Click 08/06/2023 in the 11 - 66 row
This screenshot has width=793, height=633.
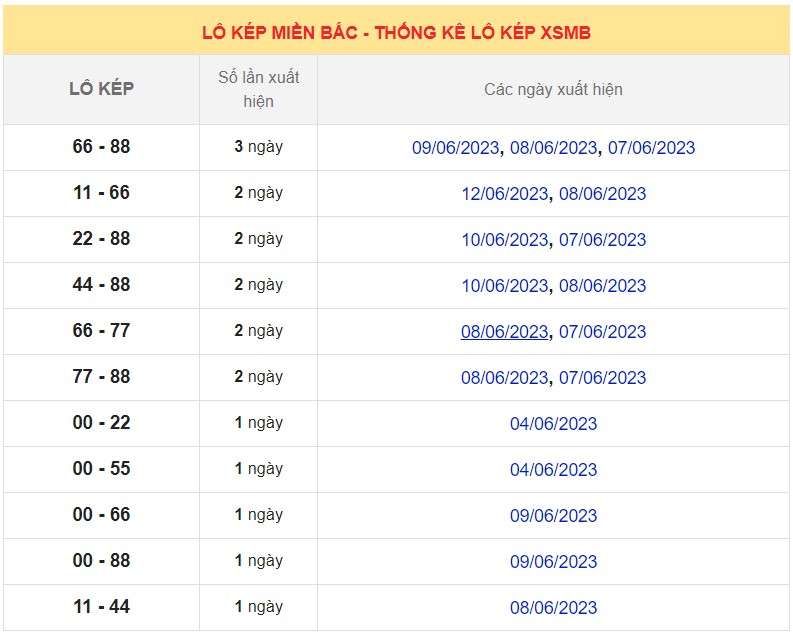click(x=602, y=194)
